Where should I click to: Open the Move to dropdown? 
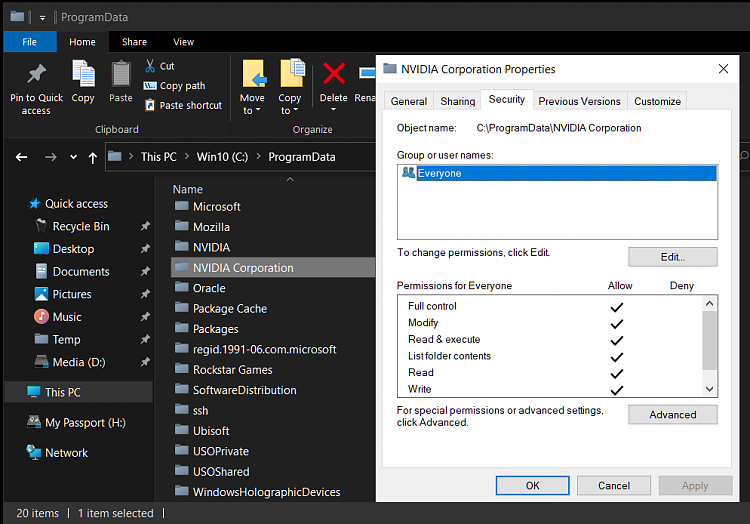tap(252, 104)
